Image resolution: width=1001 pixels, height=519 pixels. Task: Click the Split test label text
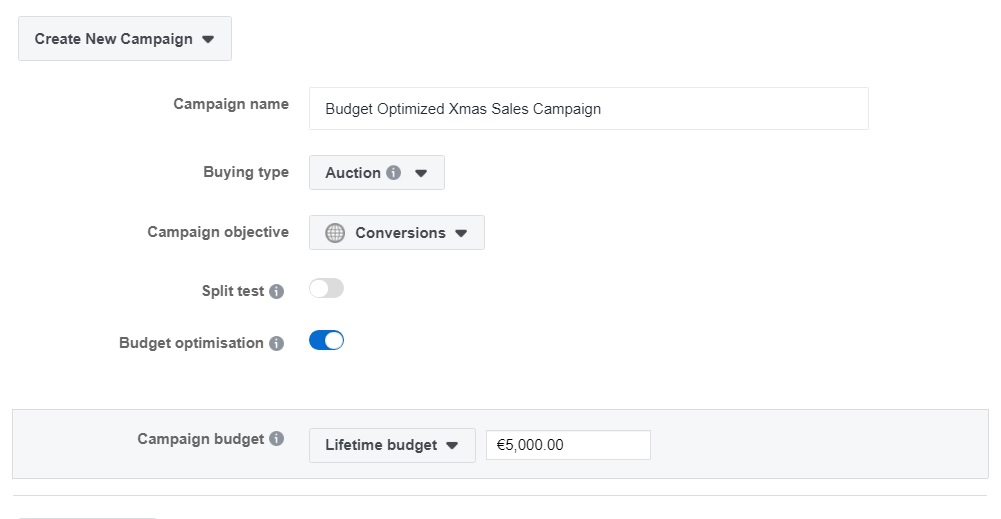coord(232,291)
